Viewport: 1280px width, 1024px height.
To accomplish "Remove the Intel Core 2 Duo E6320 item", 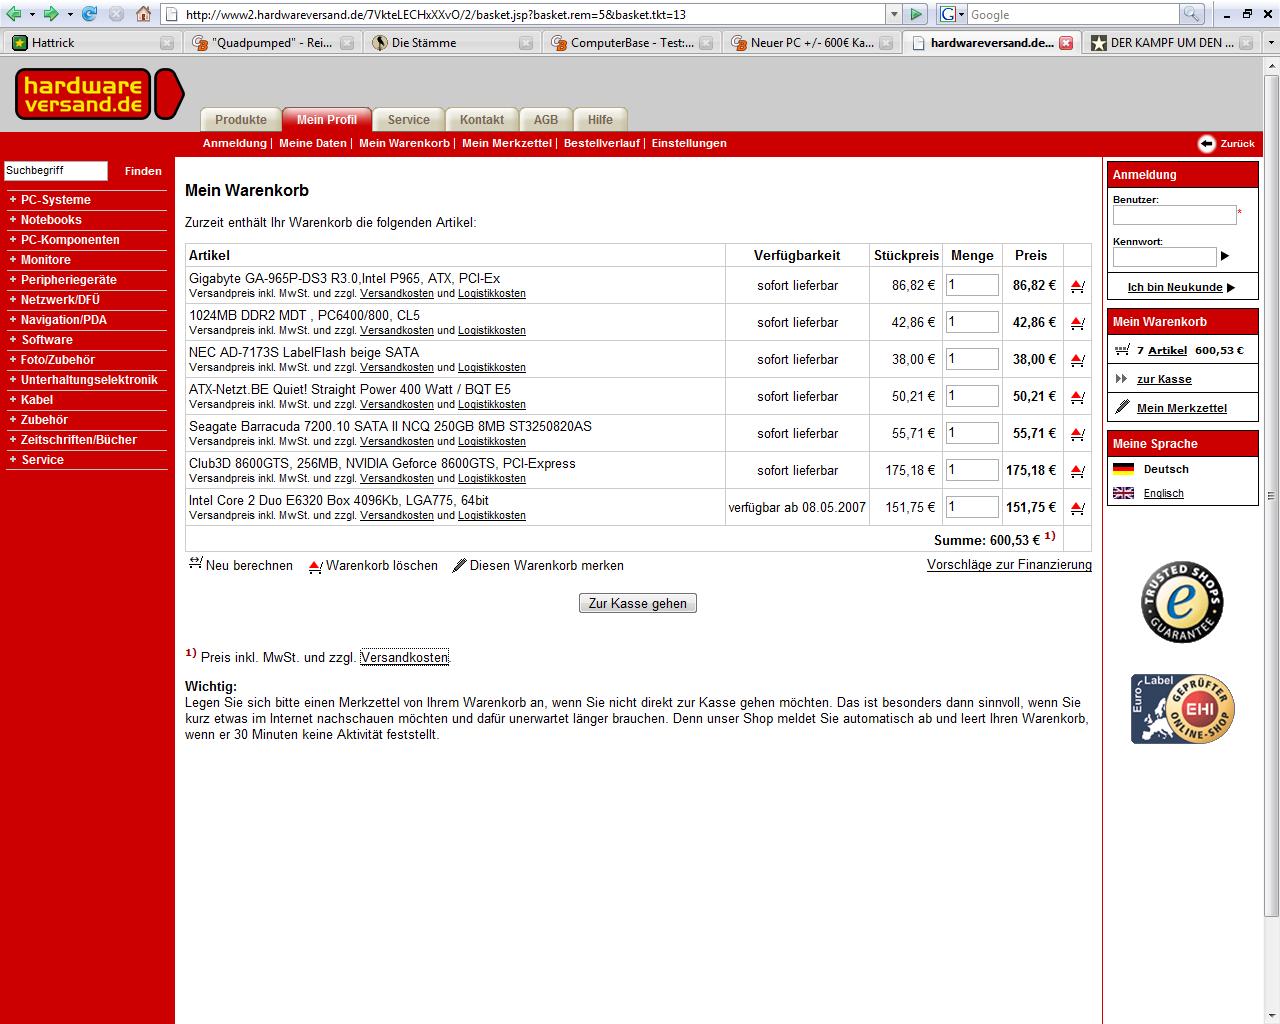I will click(x=1077, y=508).
